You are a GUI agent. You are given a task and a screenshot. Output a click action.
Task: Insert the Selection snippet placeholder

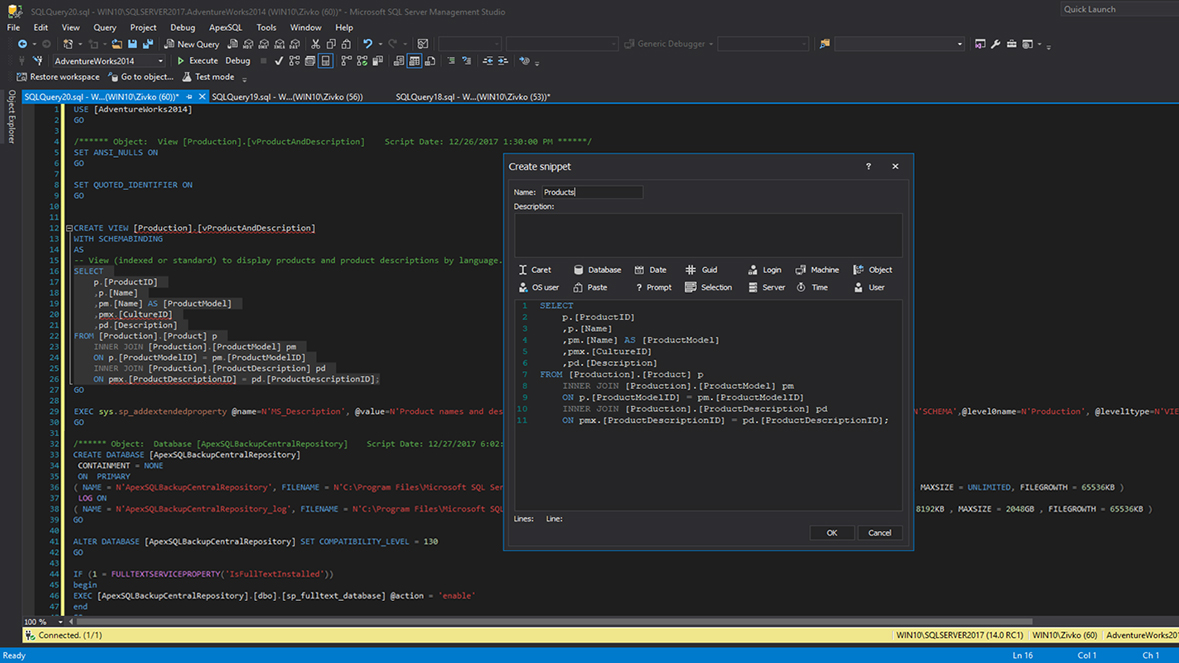tap(708, 287)
